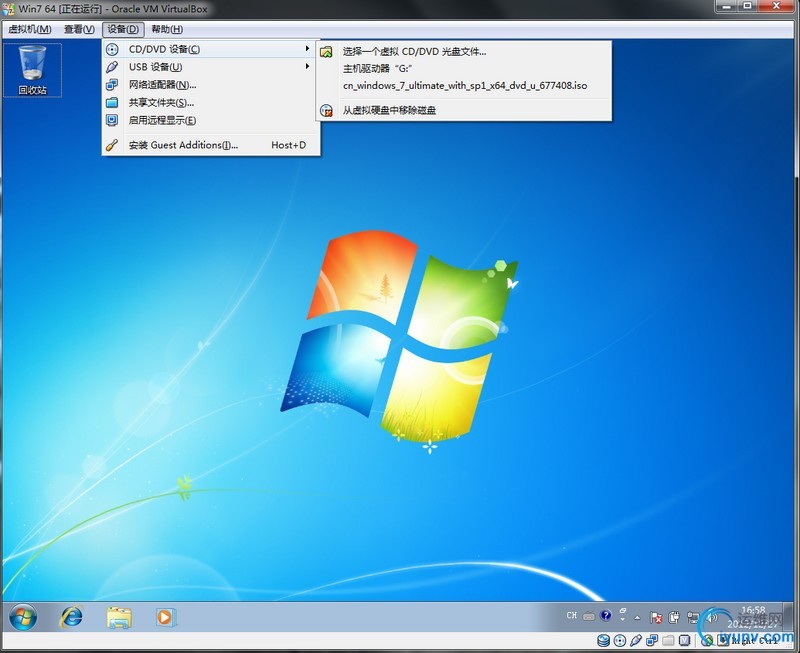Launch Windows Media Player from taskbar
800x653 pixels.
point(165,617)
